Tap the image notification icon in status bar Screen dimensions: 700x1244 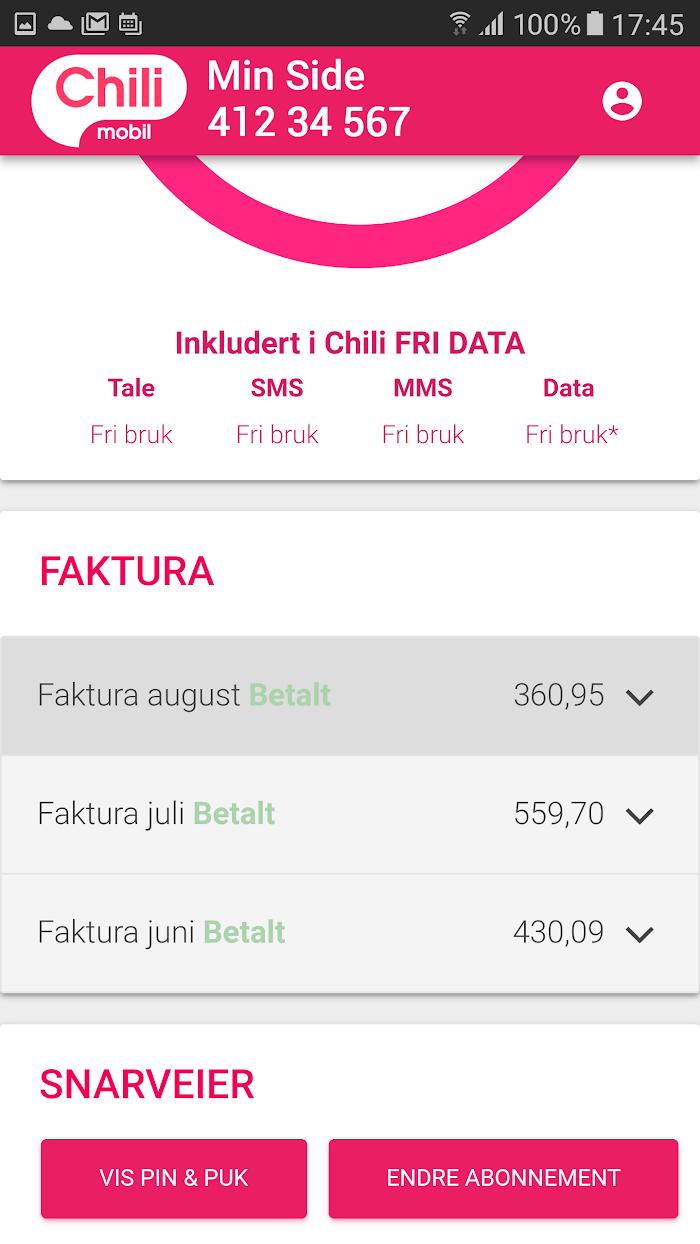(25, 23)
